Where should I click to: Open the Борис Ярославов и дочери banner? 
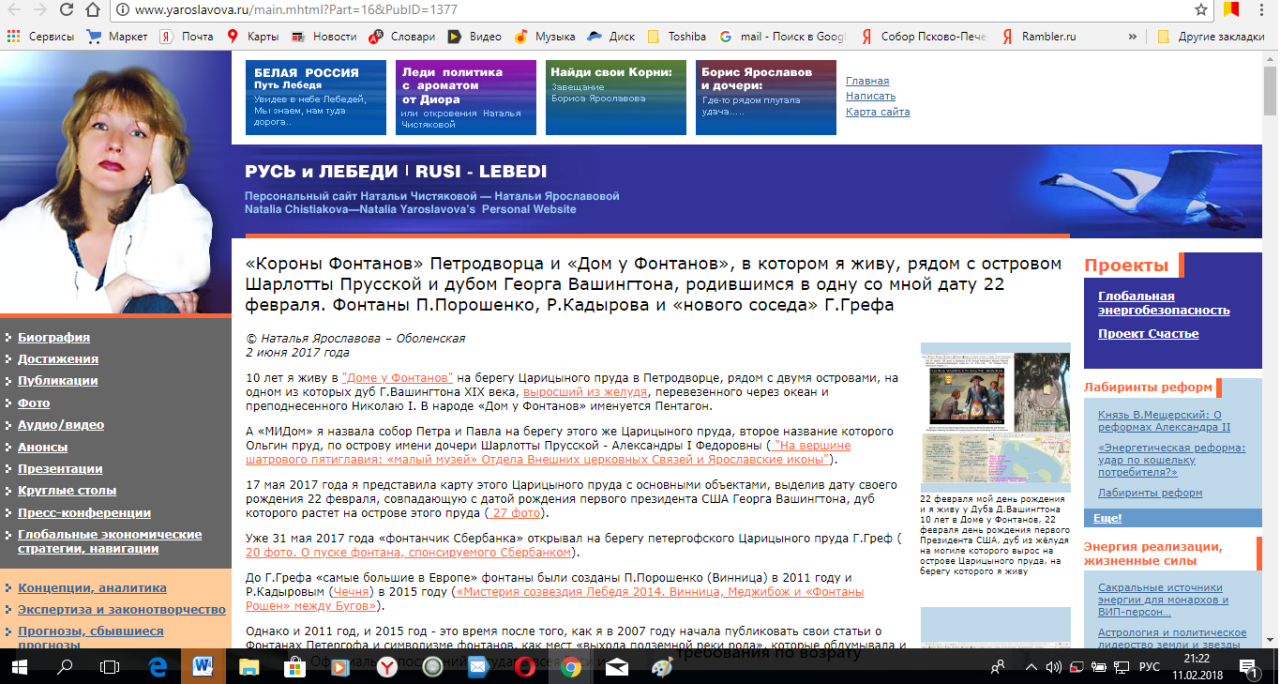[767, 98]
